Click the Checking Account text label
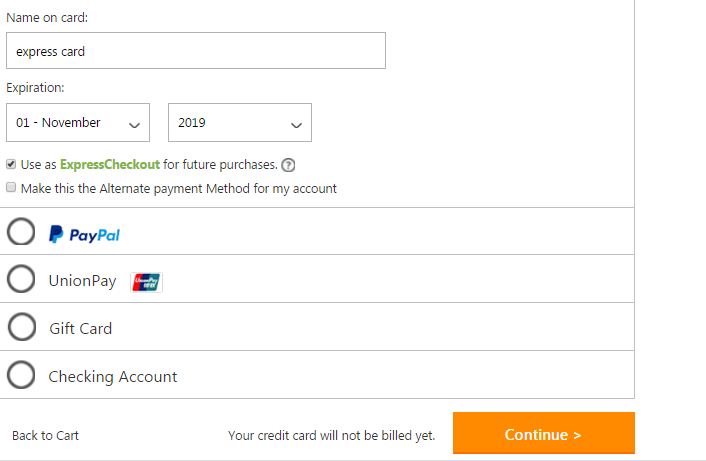 (x=112, y=377)
